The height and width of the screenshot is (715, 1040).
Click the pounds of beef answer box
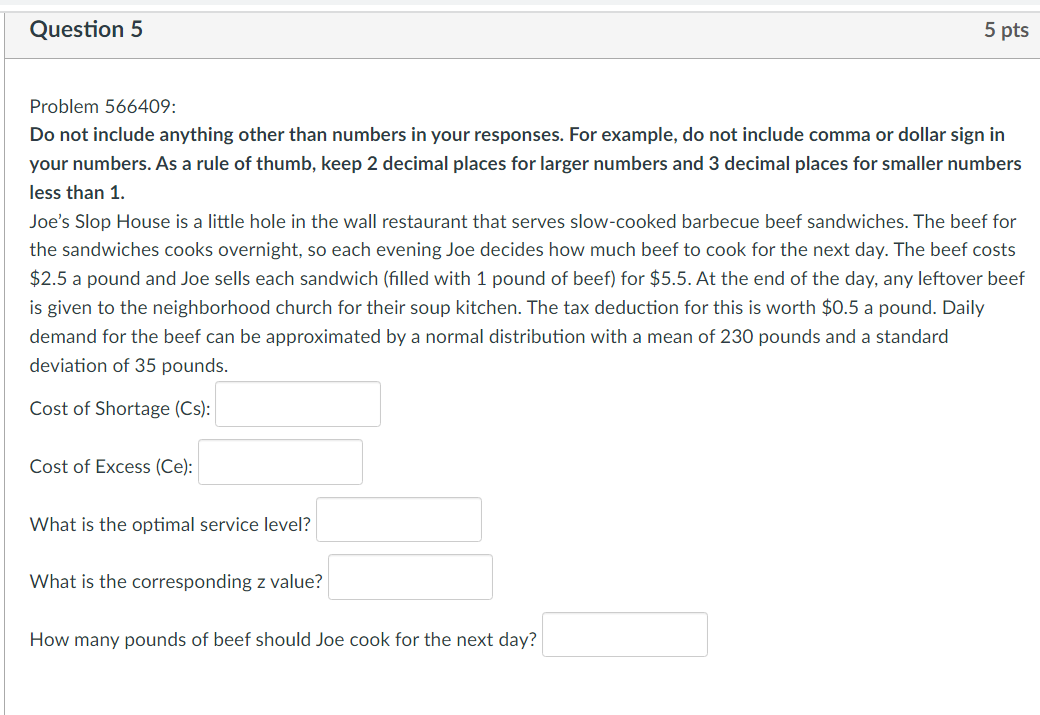coord(624,634)
